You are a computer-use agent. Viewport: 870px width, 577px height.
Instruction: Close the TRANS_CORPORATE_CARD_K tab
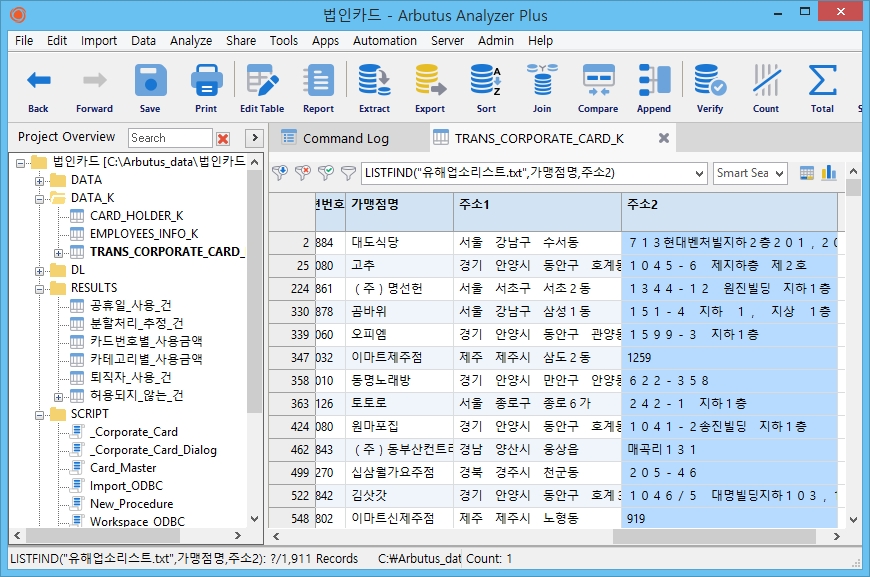click(664, 138)
